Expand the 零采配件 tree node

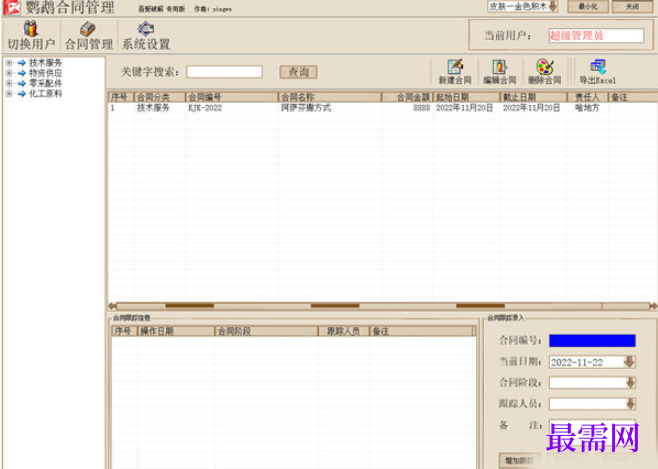(9, 83)
